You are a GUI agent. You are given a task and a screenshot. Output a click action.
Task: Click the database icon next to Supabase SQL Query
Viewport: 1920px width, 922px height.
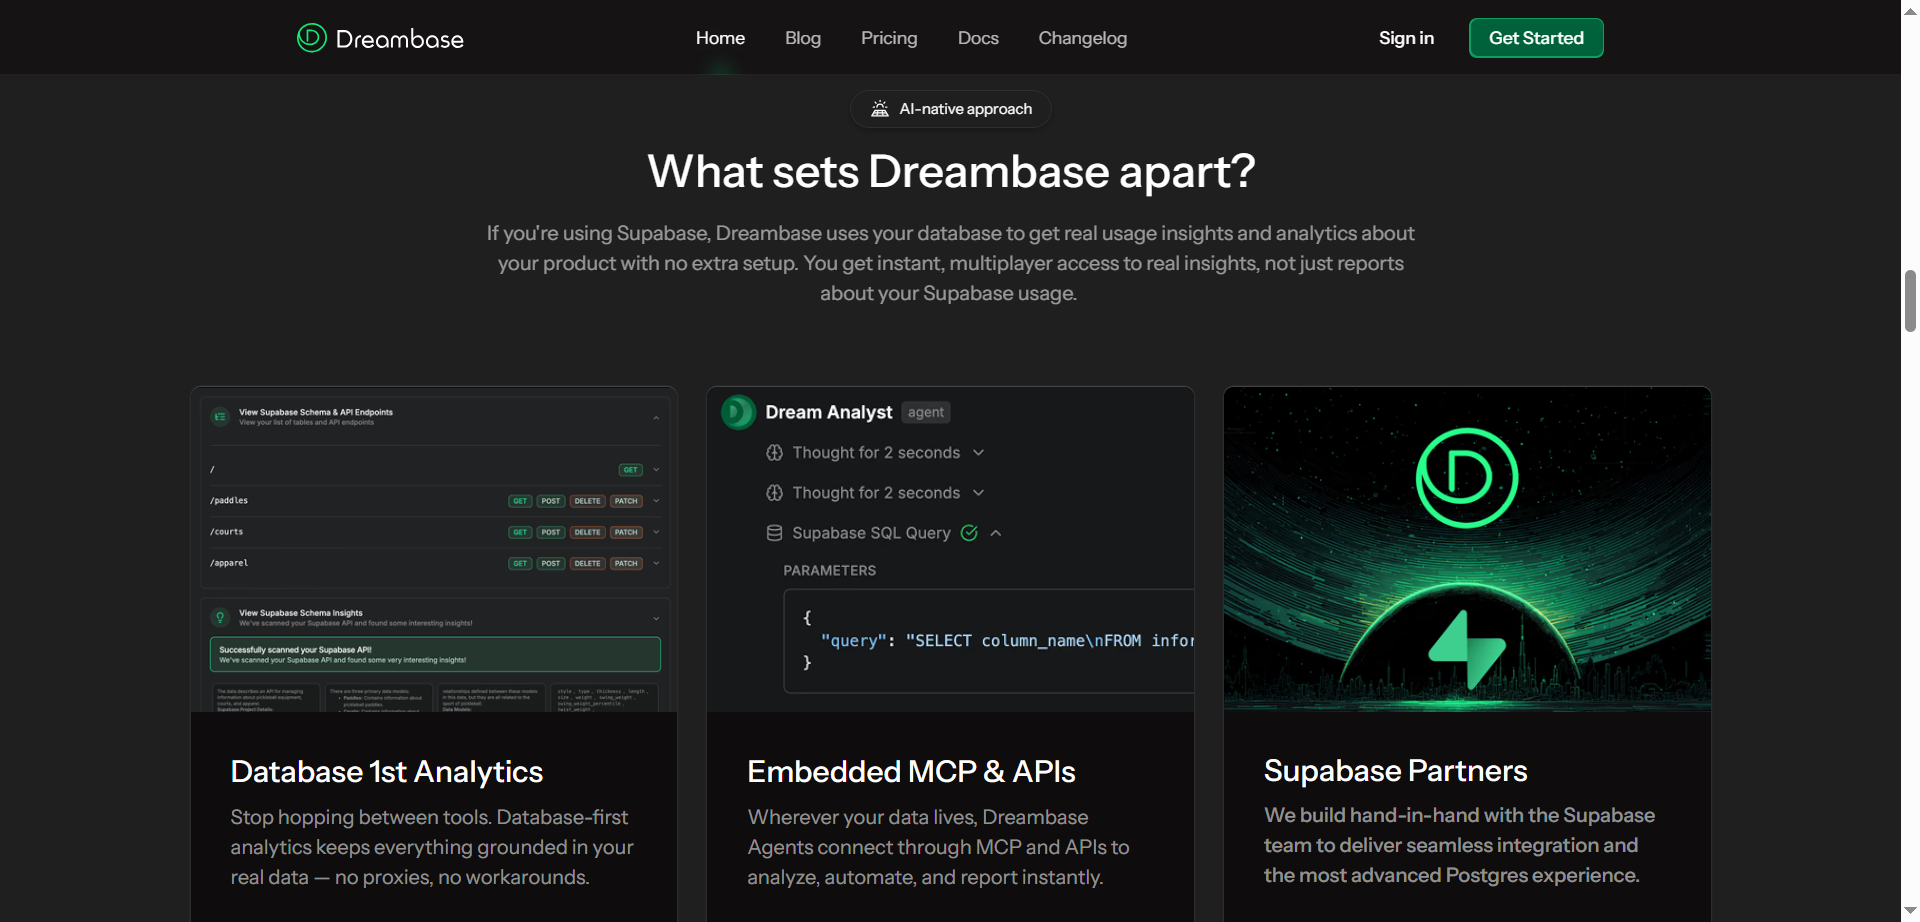(x=774, y=532)
